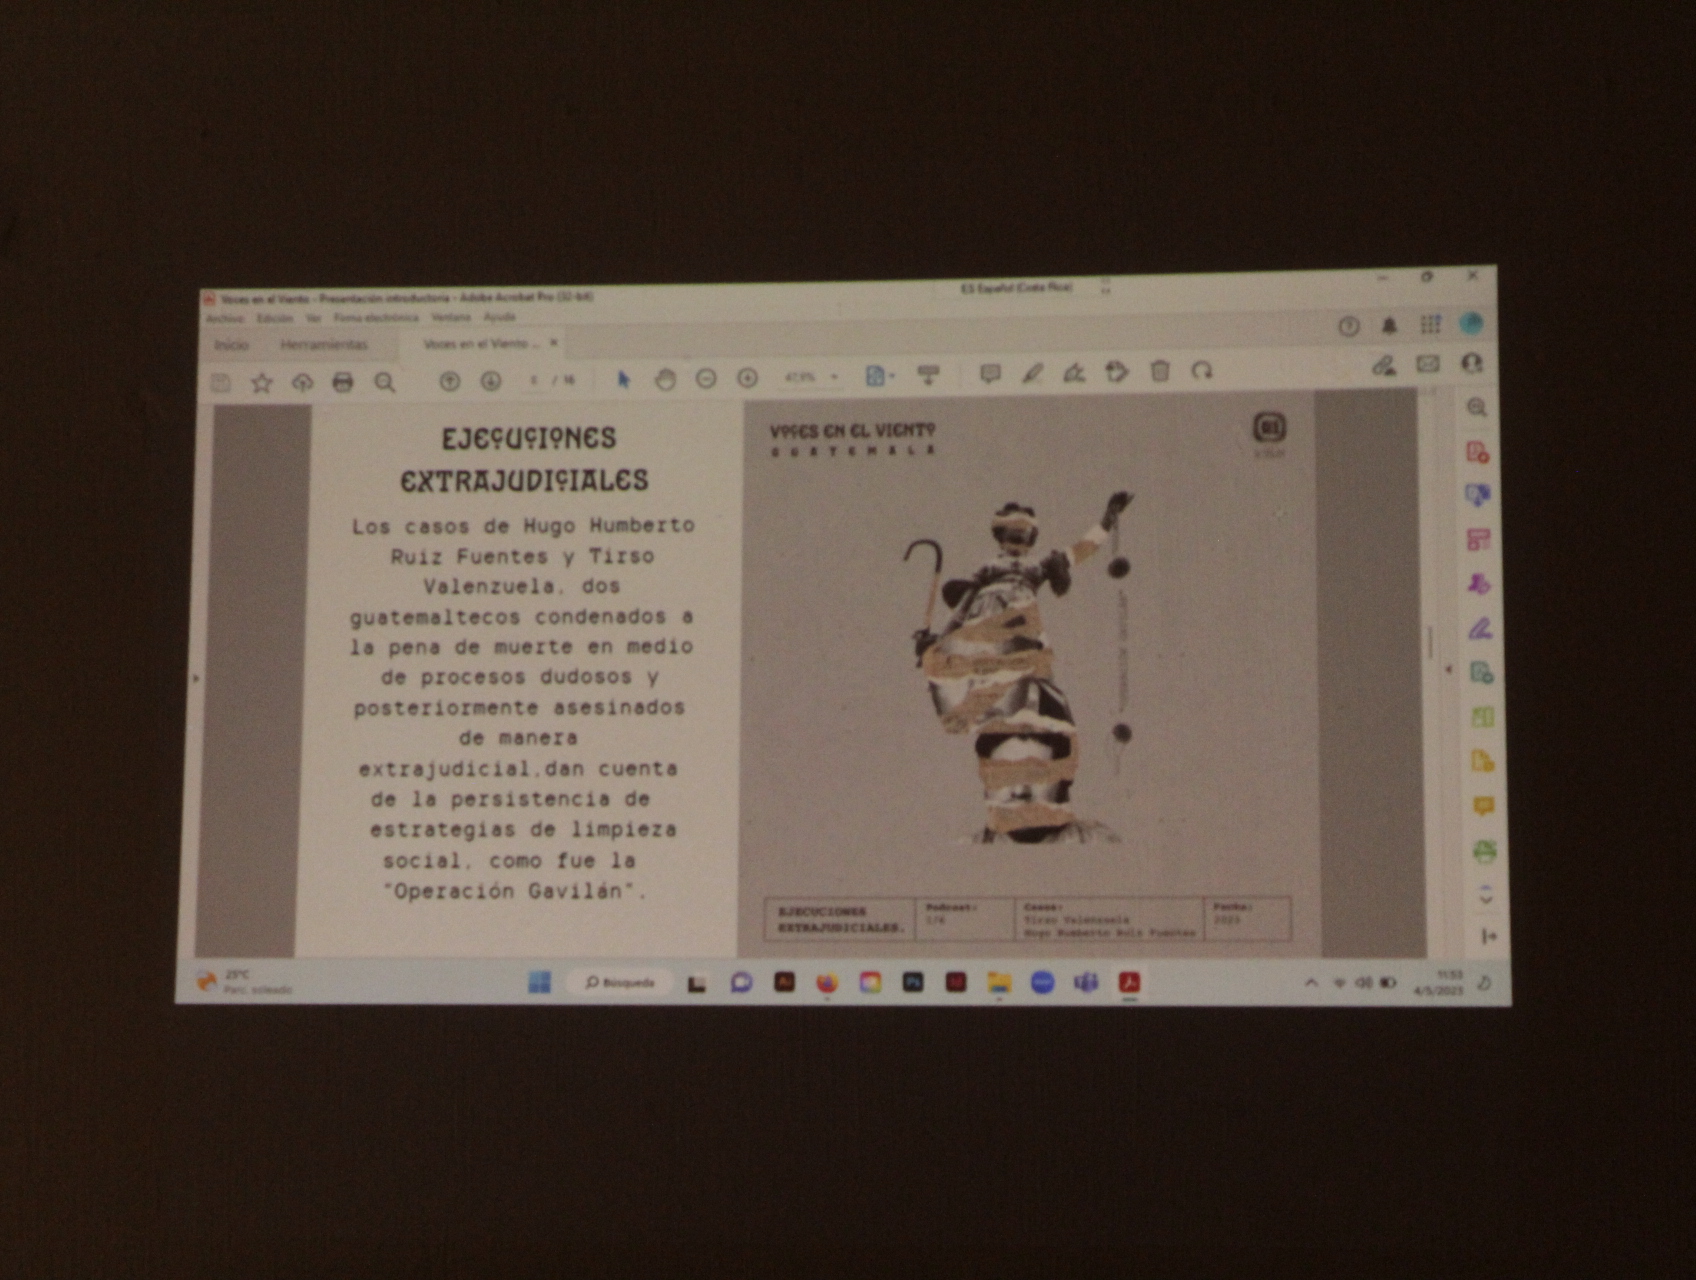The height and width of the screenshot is (1280, 1696).
Task: Open the user account avatar
Action: point(1471,323)
